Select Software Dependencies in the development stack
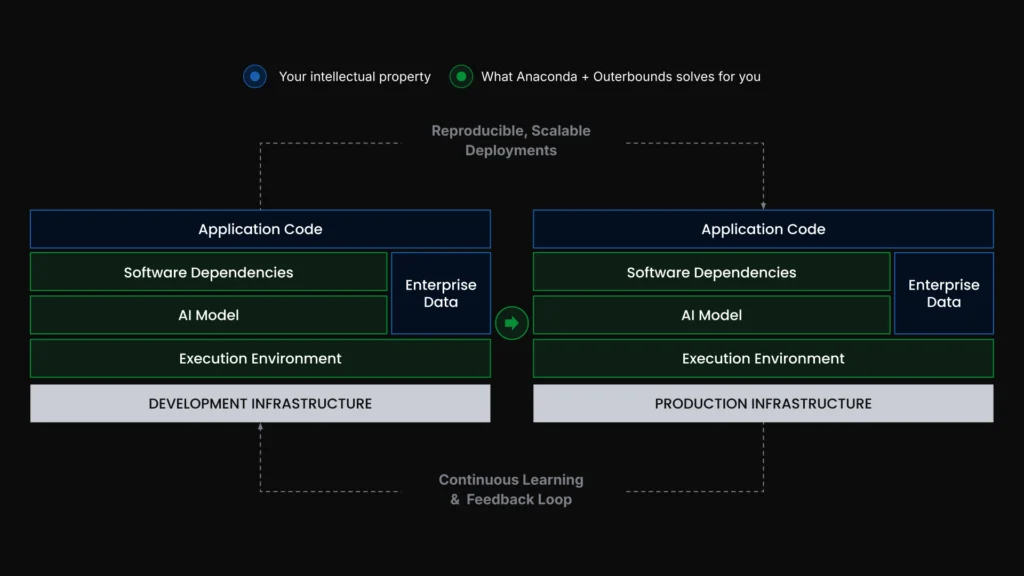Viewport: 1024px width, 576px height. point(208,272)
